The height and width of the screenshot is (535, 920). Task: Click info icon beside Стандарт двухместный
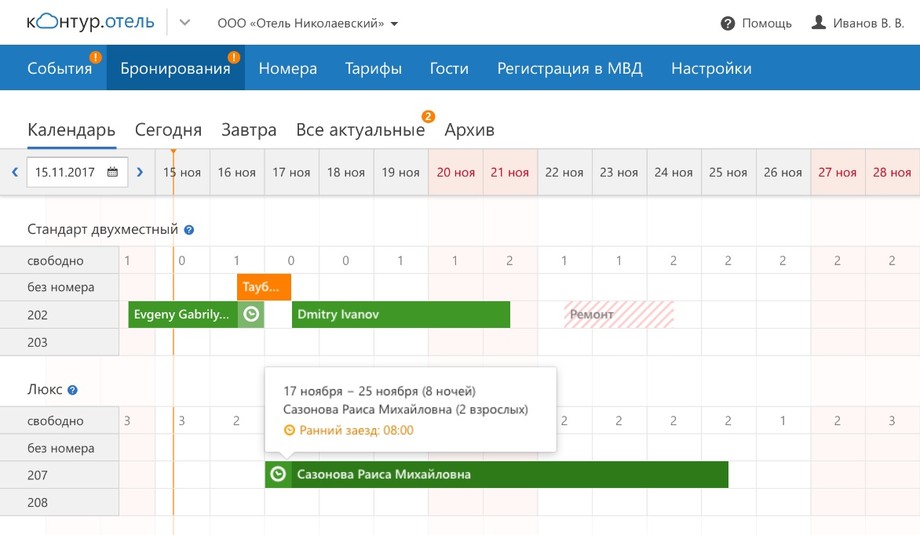pos(189,230)
